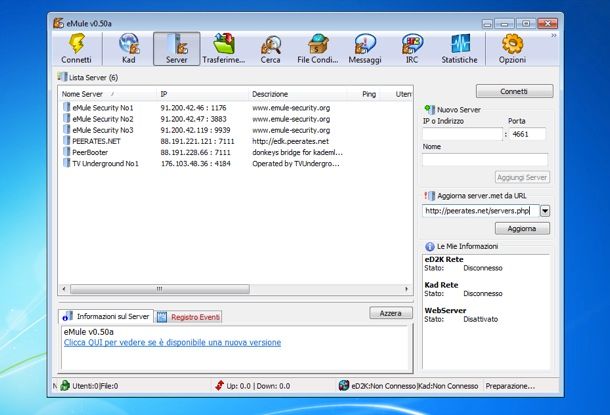This screenshot has height=415, width=610.
Task: Click server icon of eMule Security No3
Action: 67,130
